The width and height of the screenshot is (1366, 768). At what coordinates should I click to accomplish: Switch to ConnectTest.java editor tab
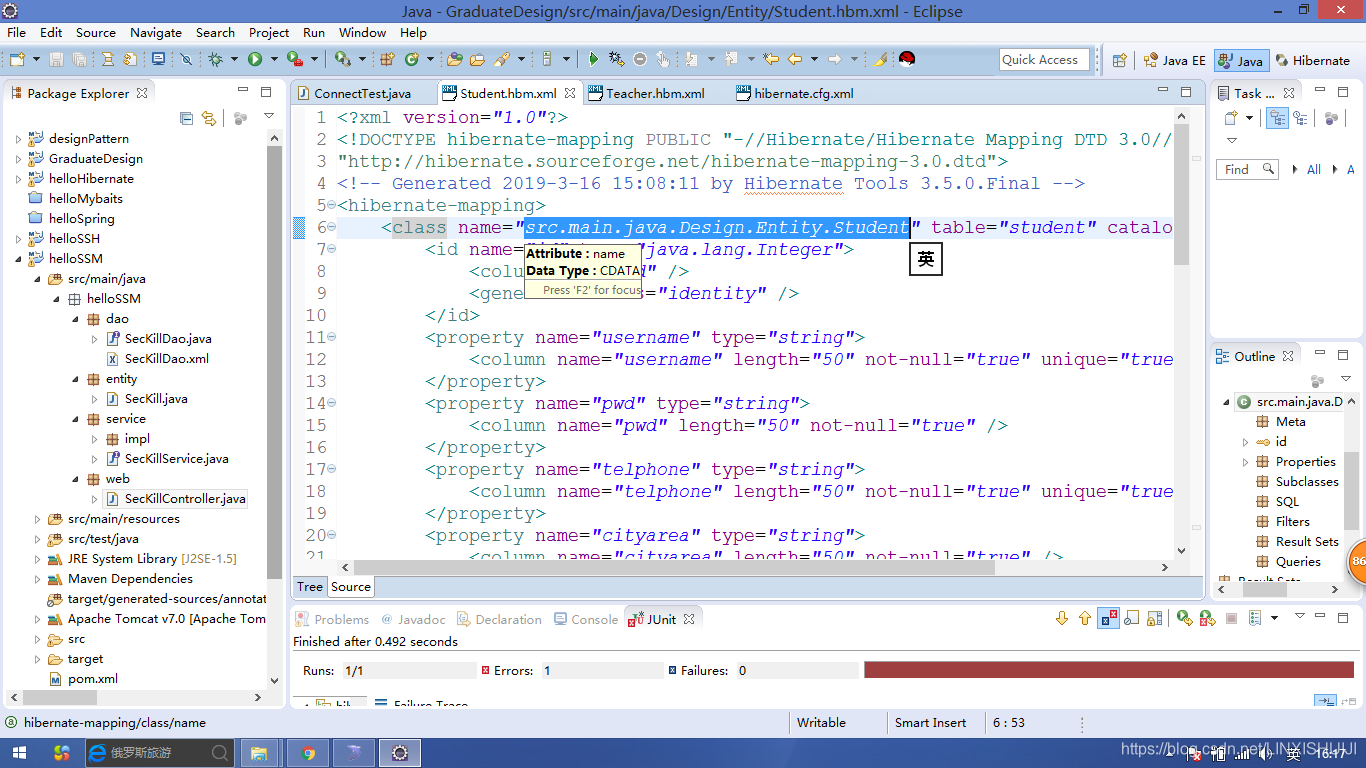click(362, 93)
